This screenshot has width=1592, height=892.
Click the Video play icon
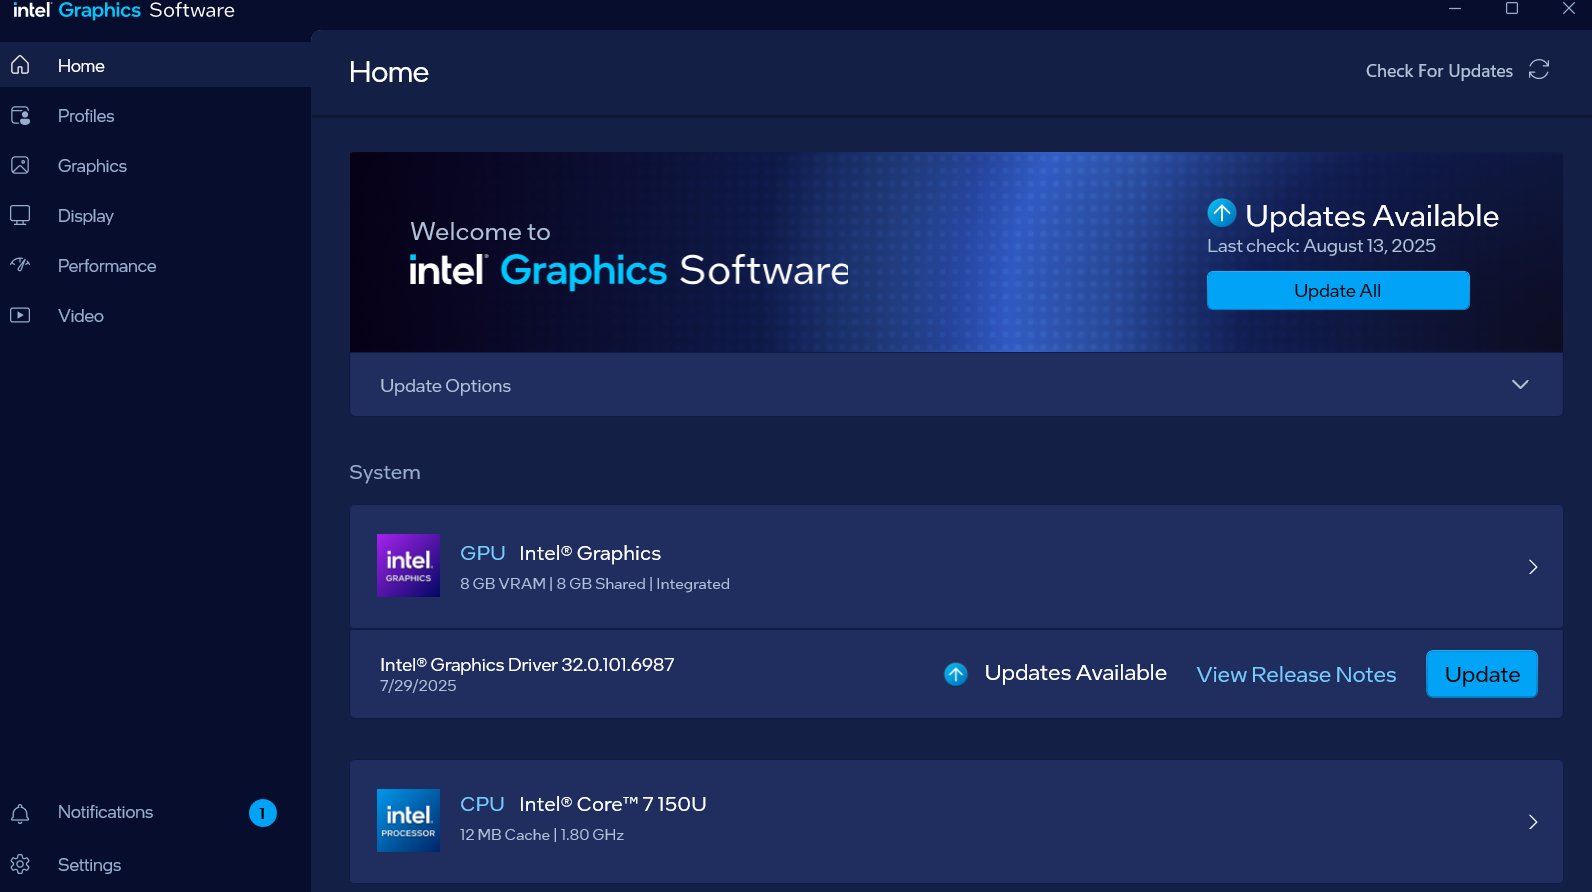20,315
